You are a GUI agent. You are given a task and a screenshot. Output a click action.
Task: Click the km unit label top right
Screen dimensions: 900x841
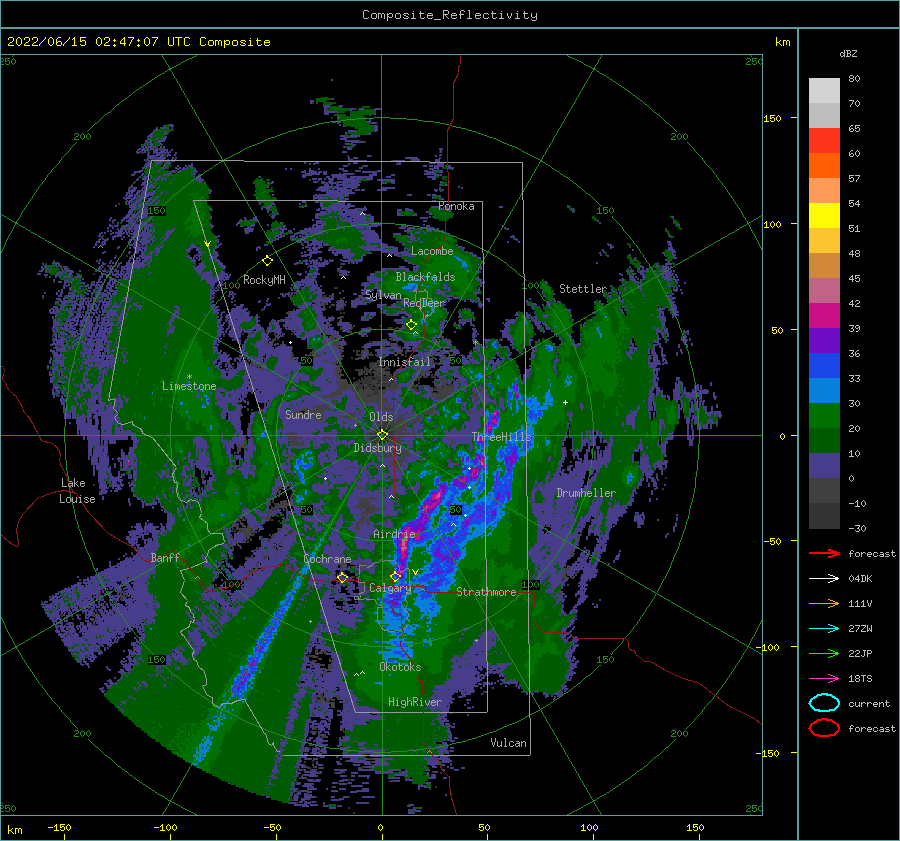(x=782, y=42)
